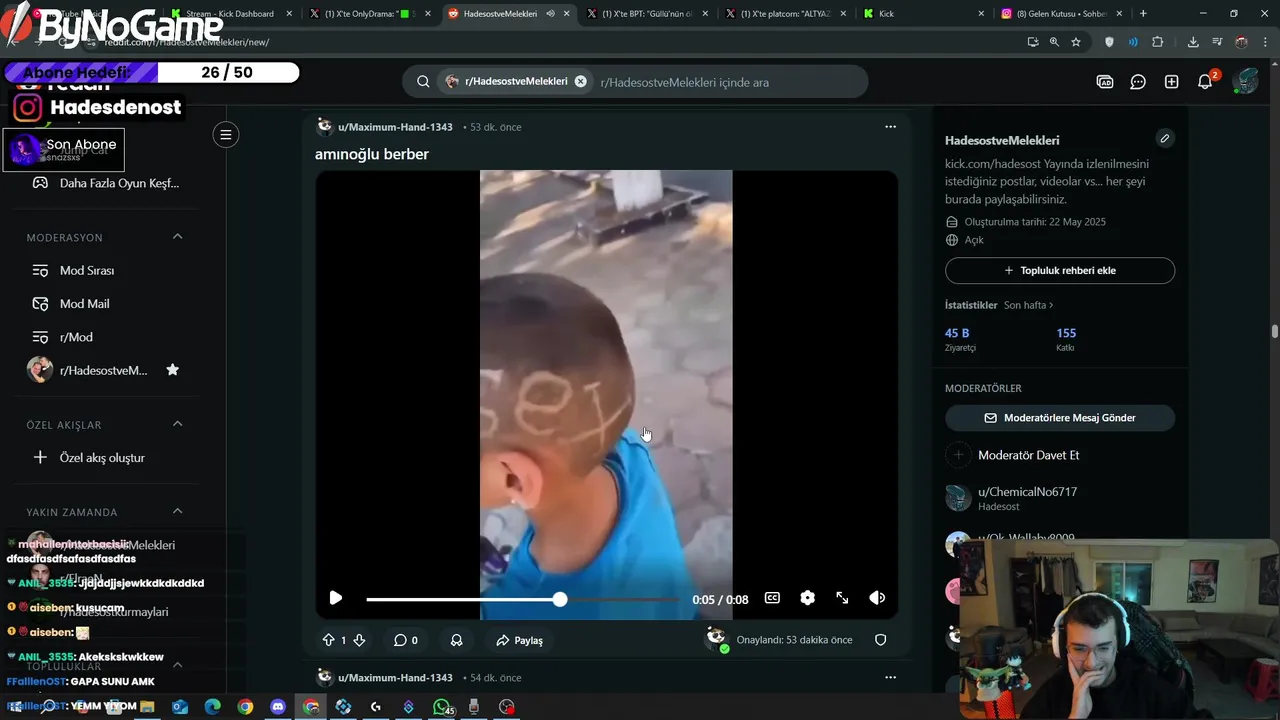Switch to the Kick tab

(x=922, y=14)
